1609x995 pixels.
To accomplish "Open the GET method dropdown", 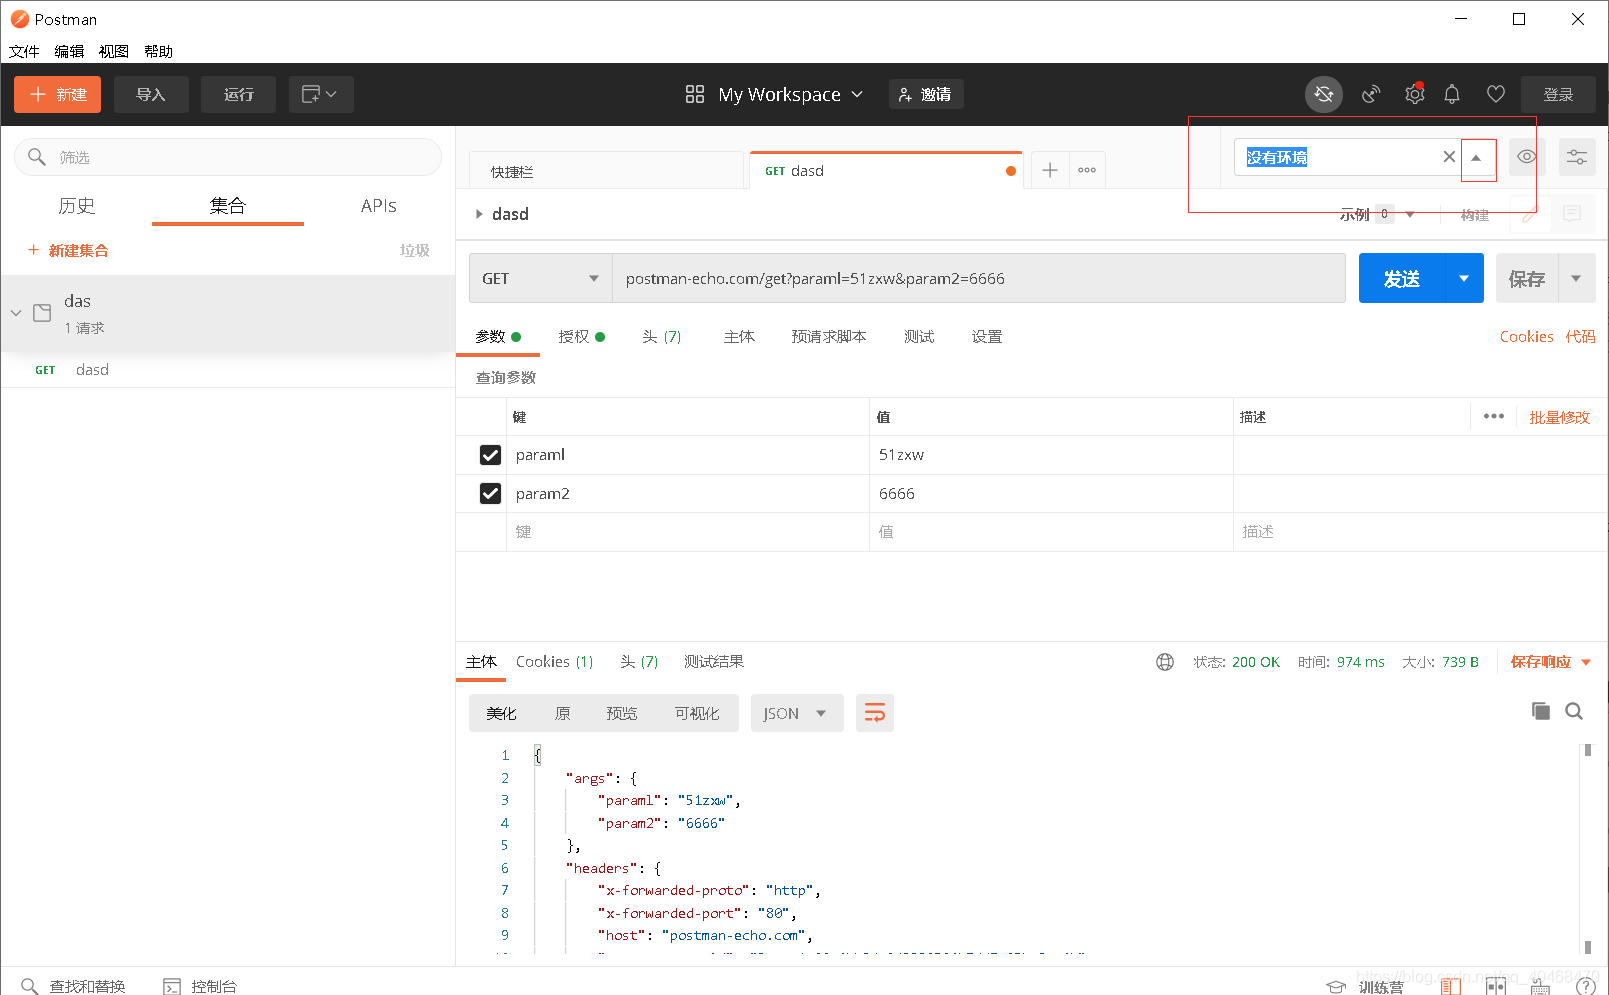I will tap(540, 278).
